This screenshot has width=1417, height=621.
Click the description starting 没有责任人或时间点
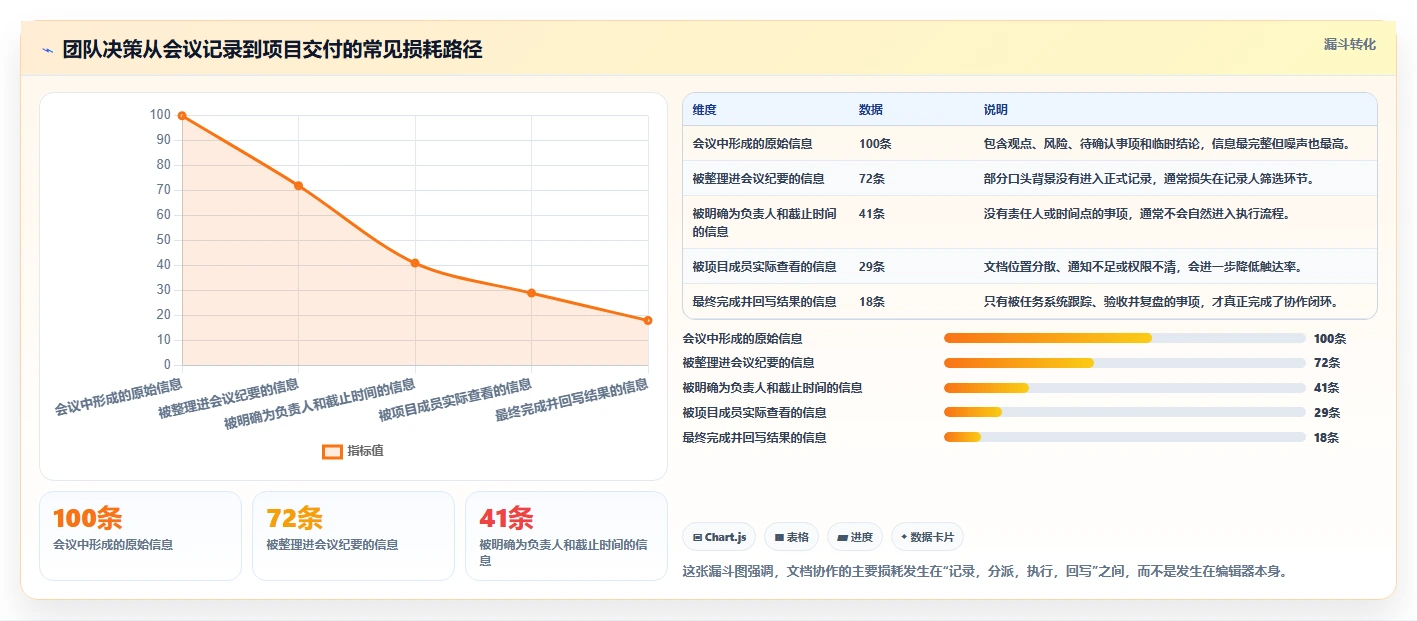[x=1137, y=214]
